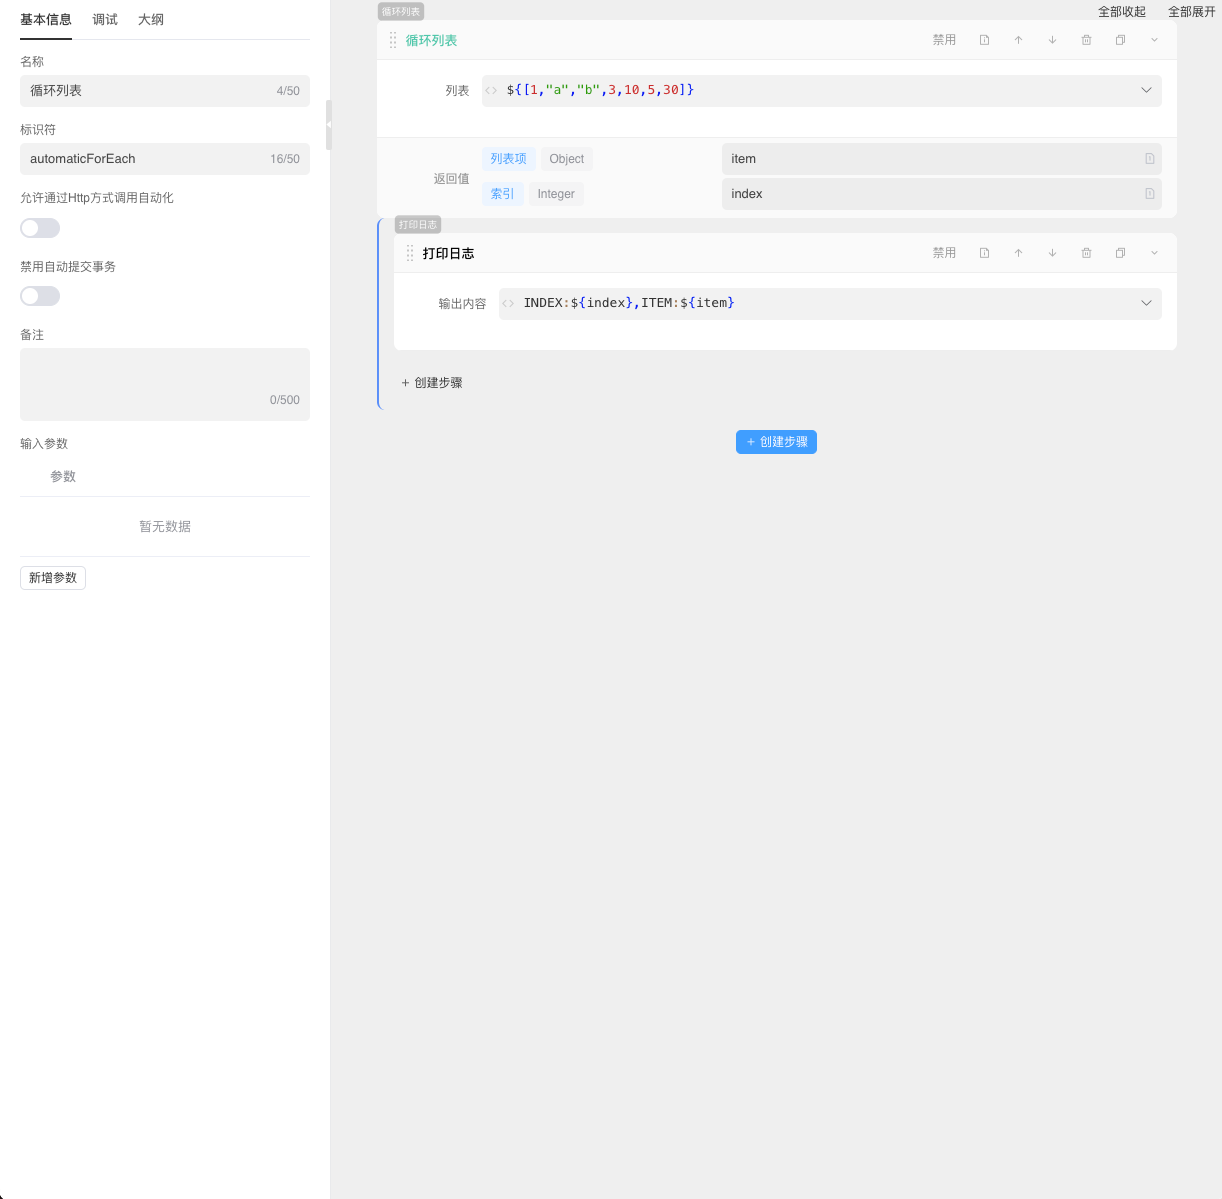Click the code icon beside the 列表 expression
This screenshot has height=1199, width=1222.
click(x=491, y=90)
